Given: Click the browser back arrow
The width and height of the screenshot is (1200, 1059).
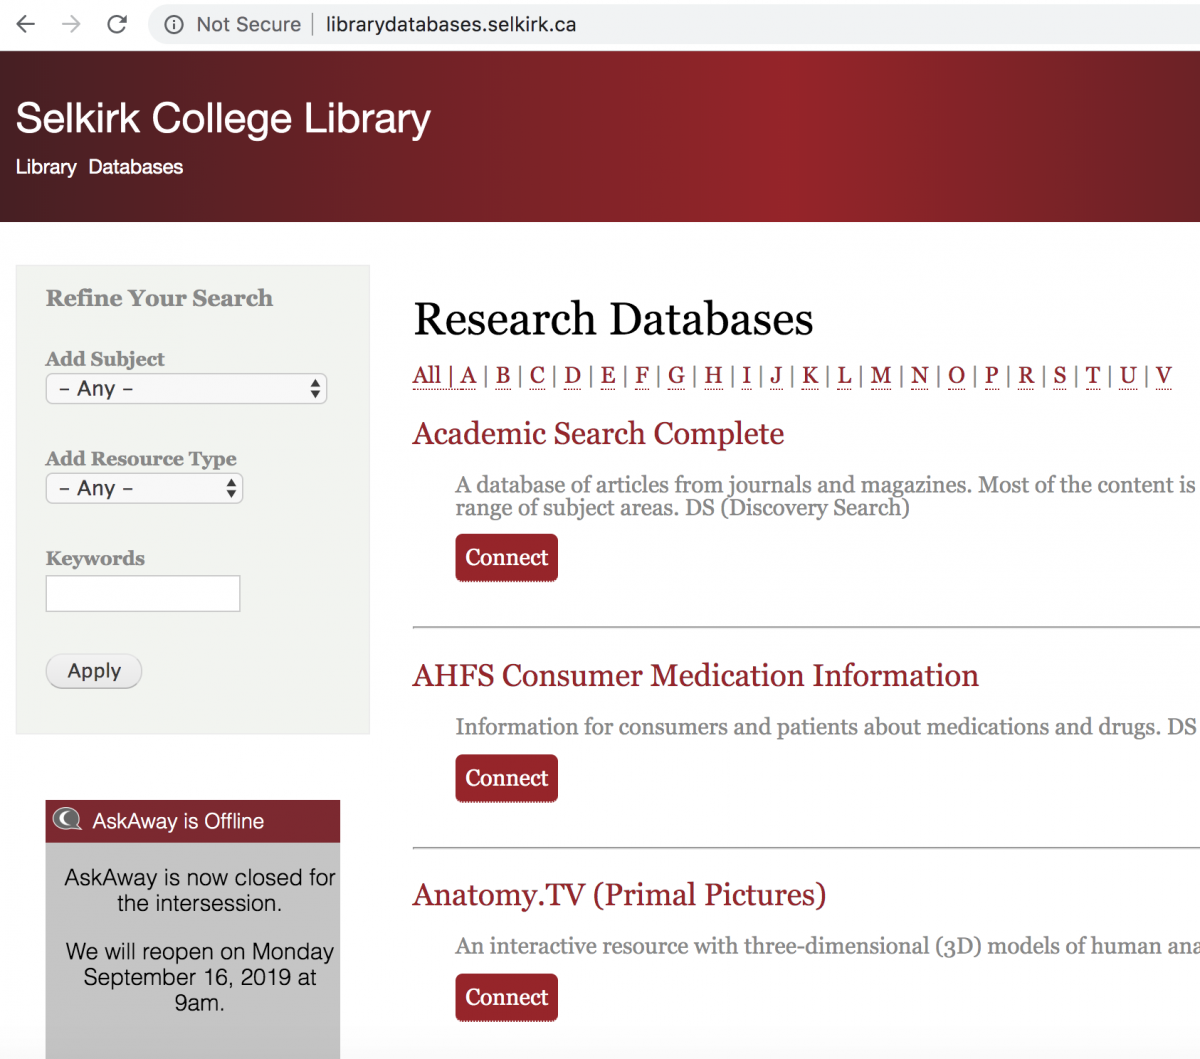Looking at the screenshot, I should 26,24.
